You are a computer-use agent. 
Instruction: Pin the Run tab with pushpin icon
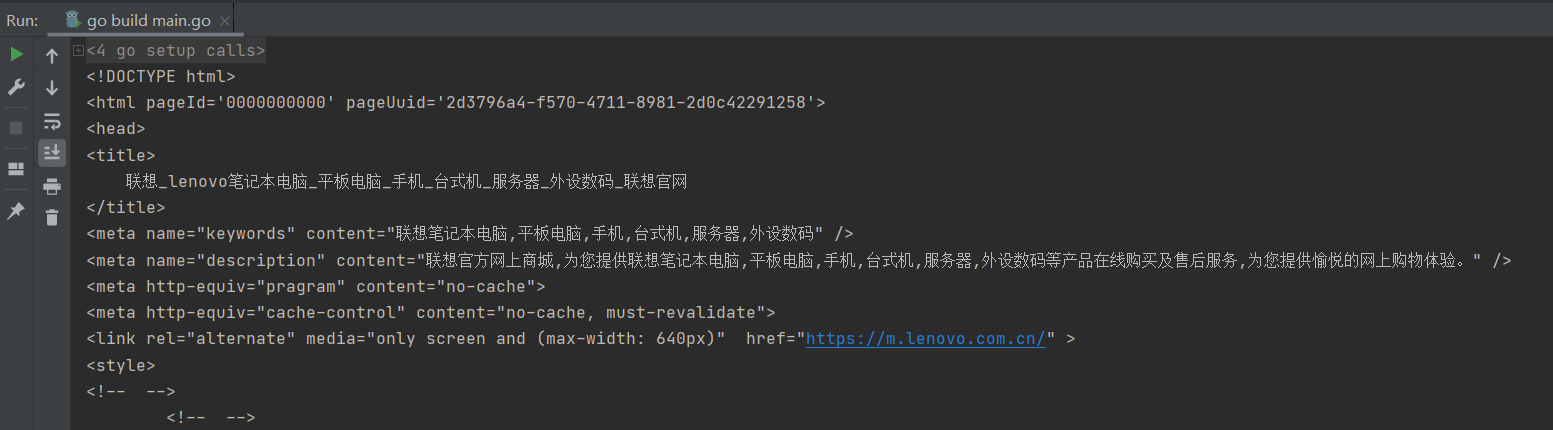click(x=16, y=211)
